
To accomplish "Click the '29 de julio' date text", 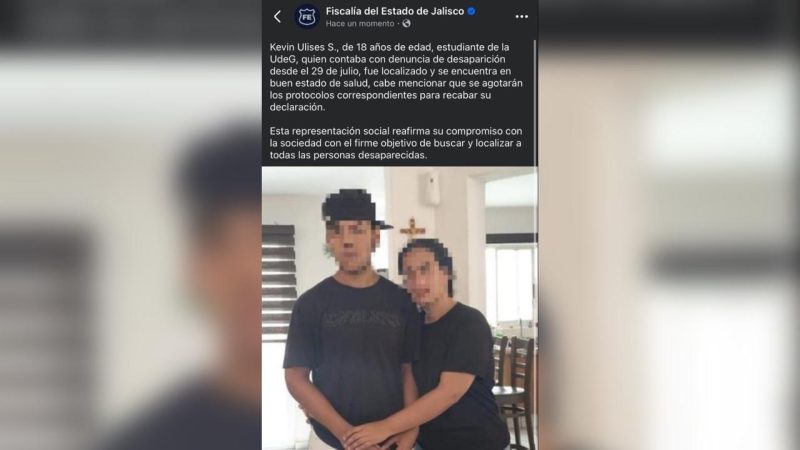I will [x=334, y=71].
